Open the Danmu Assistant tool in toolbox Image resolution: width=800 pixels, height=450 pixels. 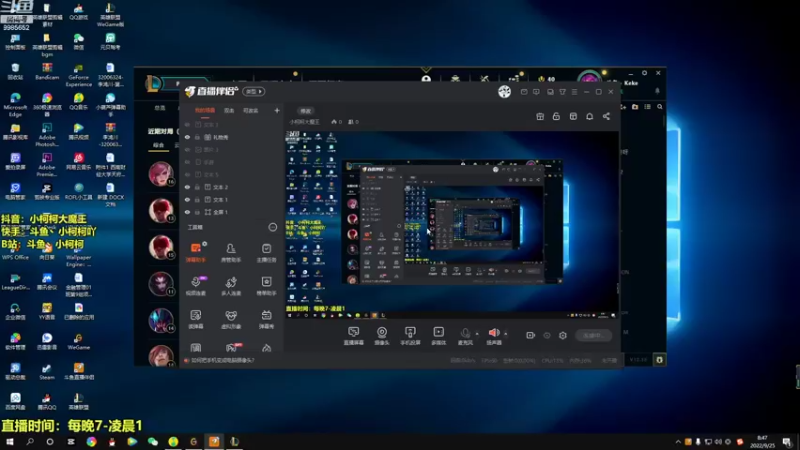pyautogui.click(x=195, y=252)
